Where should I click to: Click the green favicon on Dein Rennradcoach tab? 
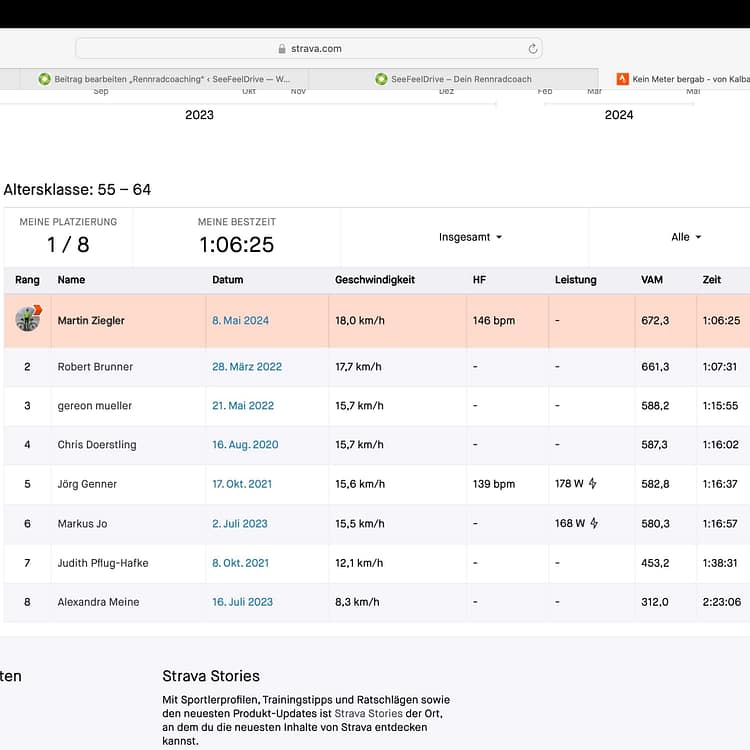click(x=381, y=79)
